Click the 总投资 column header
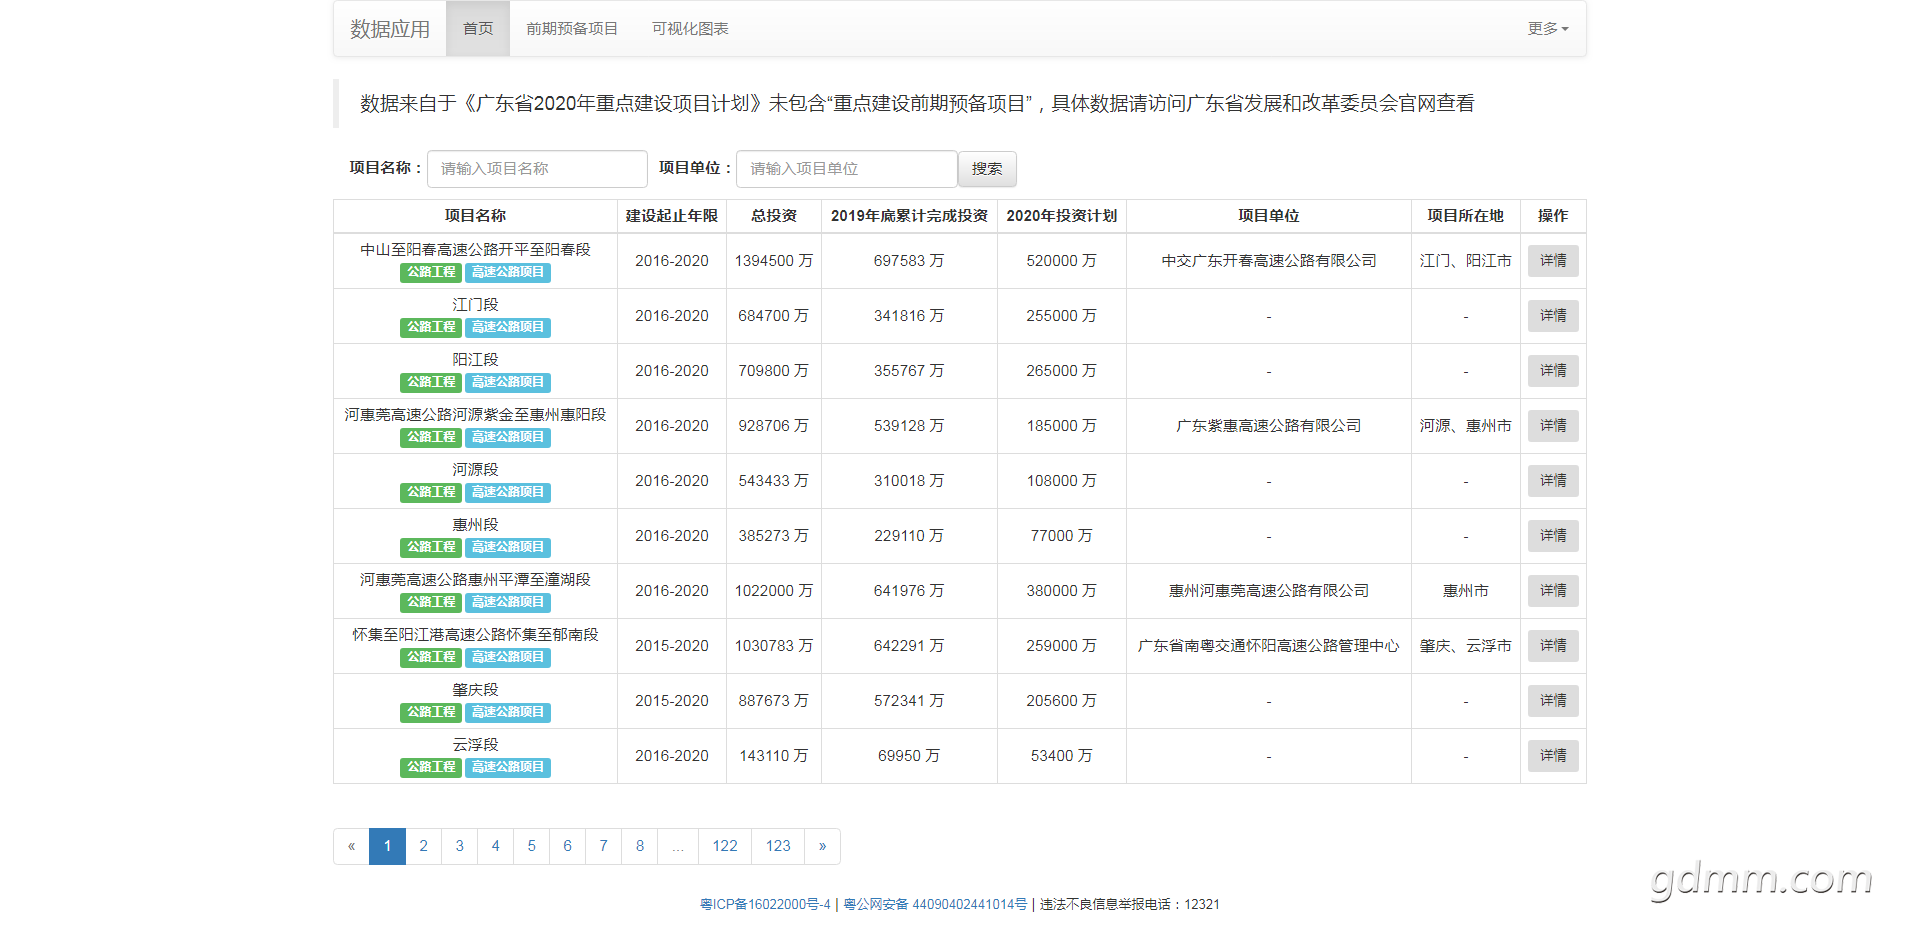Image resolution: width=1920 pixels, height=942 pixels. (774, 216)
